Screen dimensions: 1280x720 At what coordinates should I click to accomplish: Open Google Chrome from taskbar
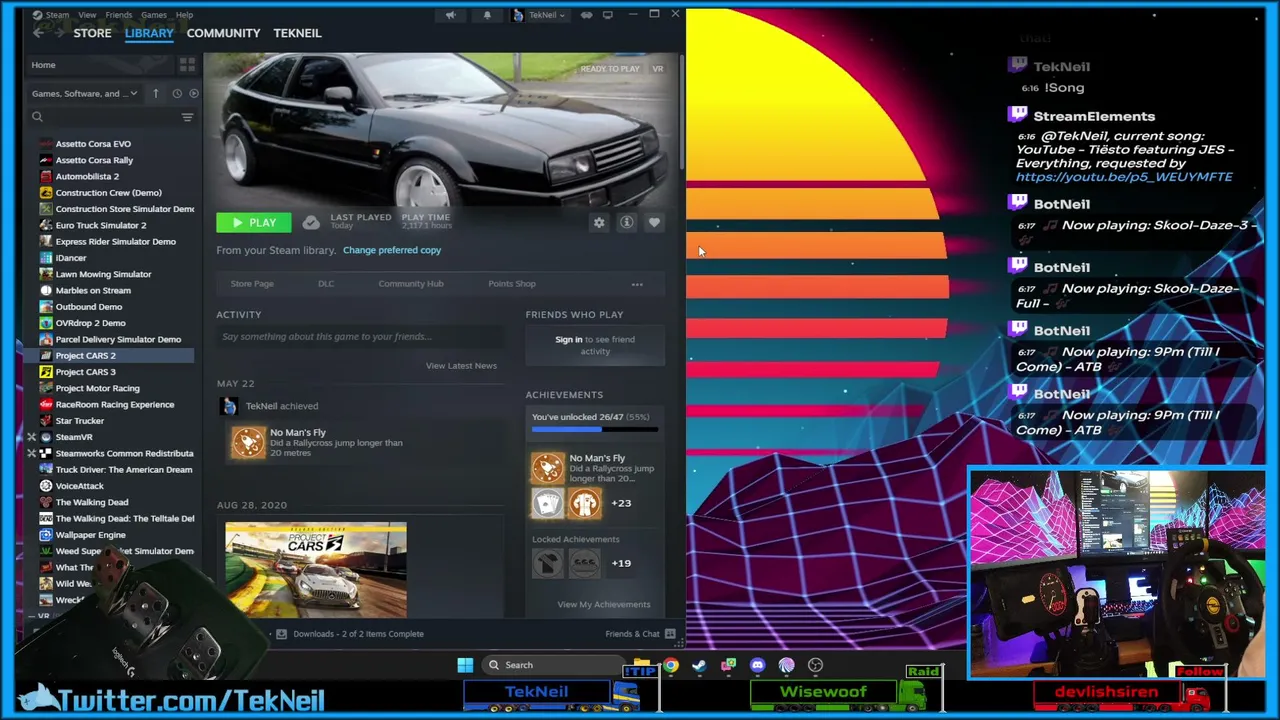(671, 665)
